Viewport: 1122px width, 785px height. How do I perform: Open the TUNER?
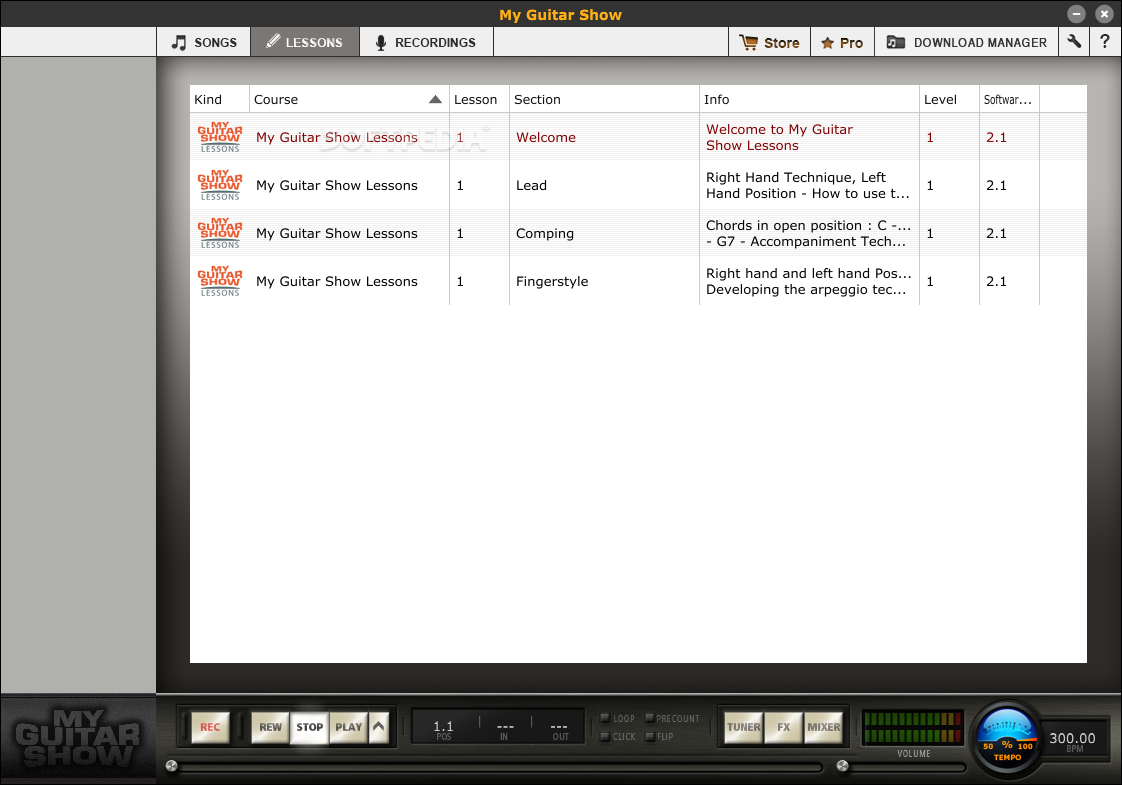pos(743,727)
